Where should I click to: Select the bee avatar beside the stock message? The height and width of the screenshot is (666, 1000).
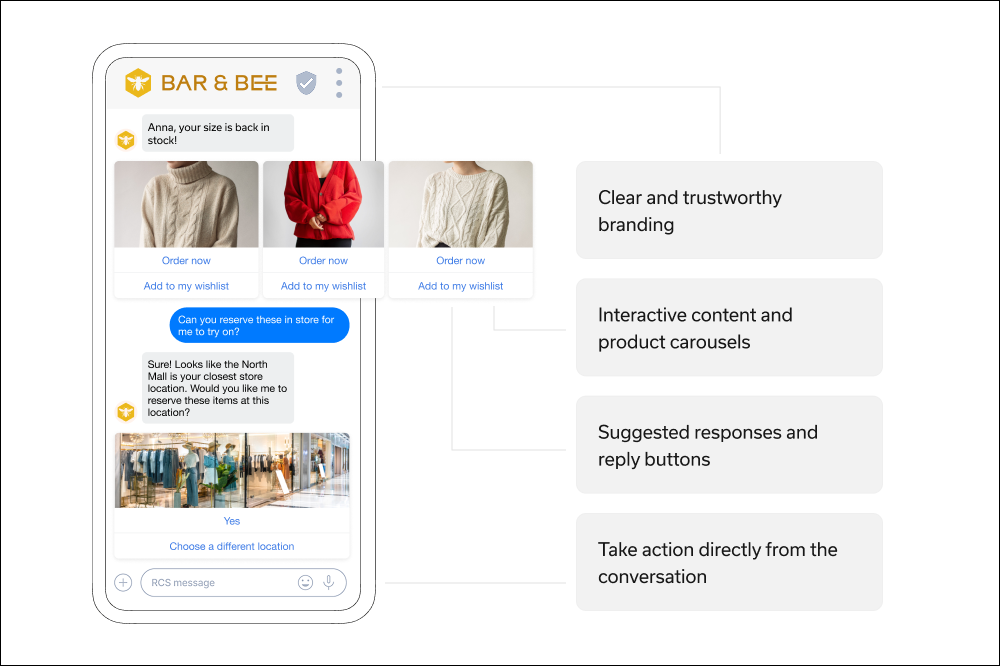click(126, 139)
